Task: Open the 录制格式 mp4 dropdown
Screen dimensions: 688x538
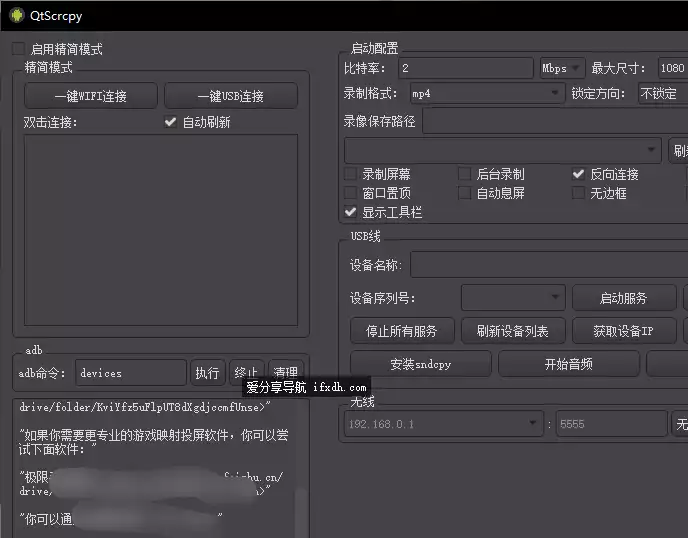Action: 487,93
